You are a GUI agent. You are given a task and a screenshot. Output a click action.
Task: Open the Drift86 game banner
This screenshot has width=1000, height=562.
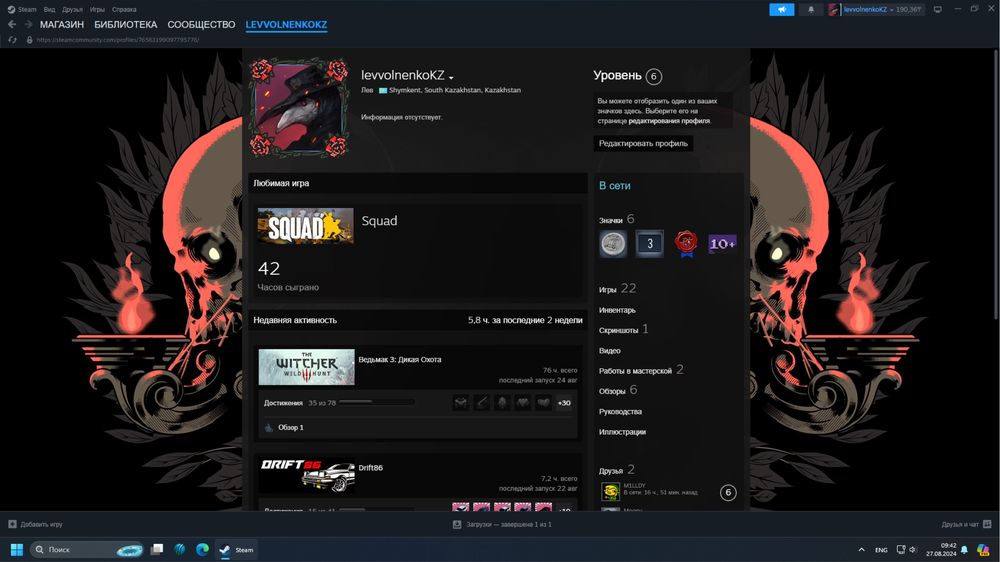(x=306, y=475)
